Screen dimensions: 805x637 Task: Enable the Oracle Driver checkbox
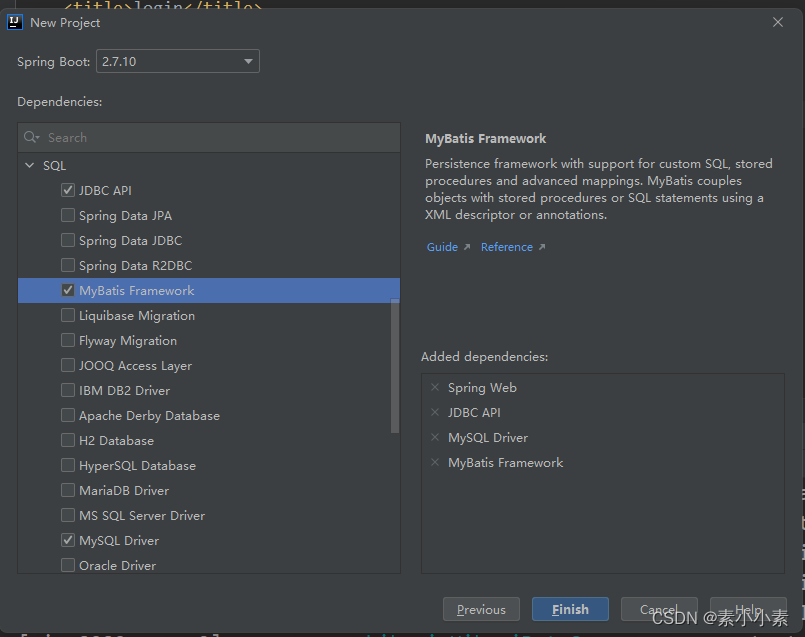68,565
